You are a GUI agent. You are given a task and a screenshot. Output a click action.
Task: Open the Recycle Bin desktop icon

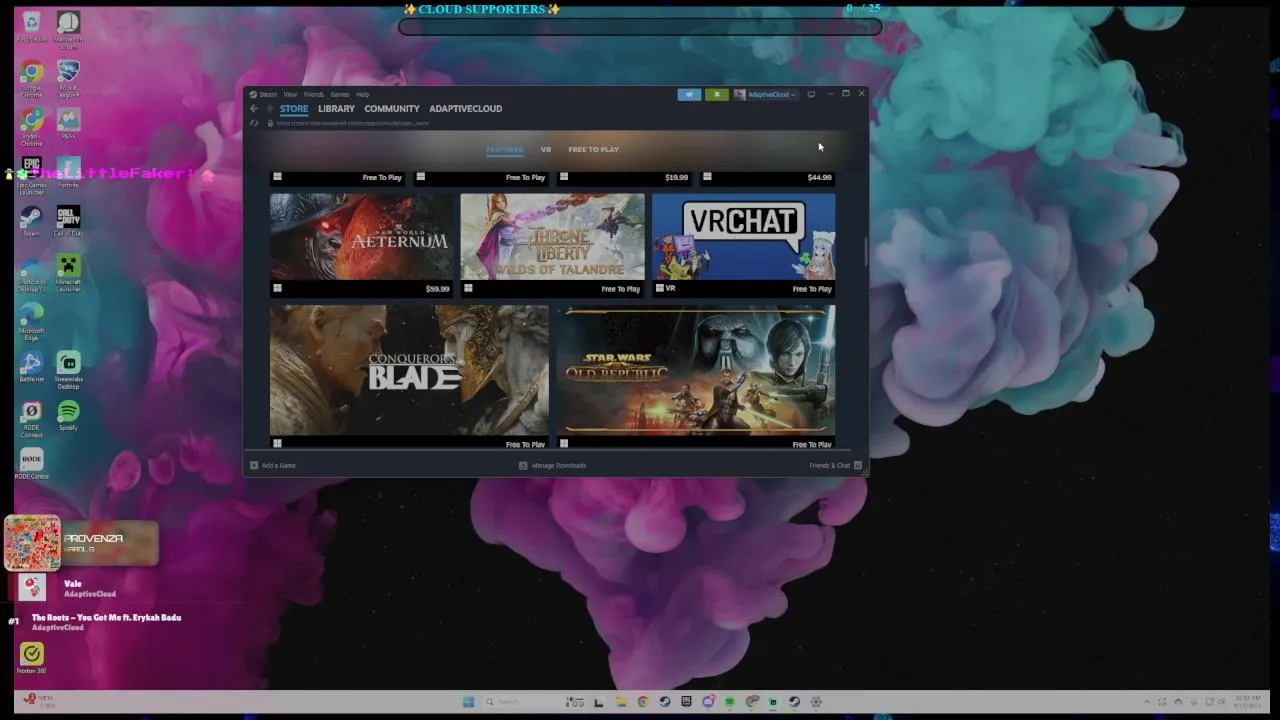point(31,27)
